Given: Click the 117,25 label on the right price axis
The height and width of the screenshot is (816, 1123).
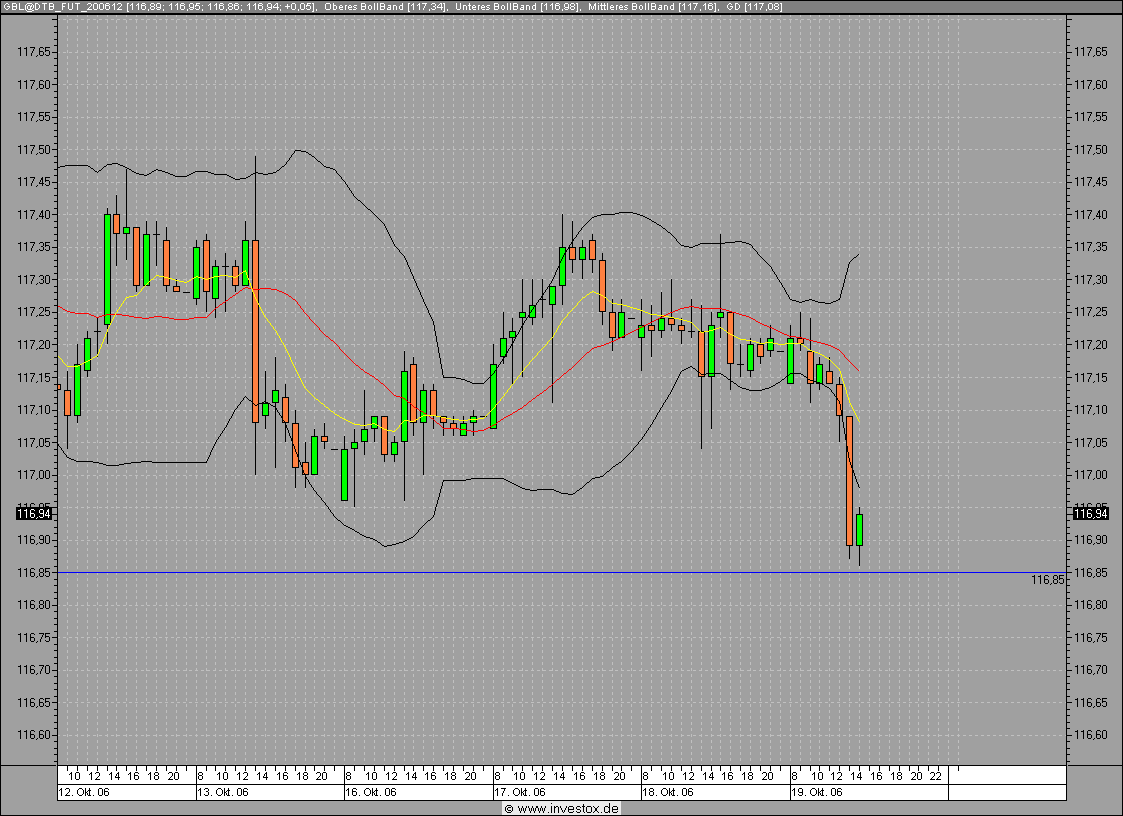Looking at the screenshot, I should point(1091,312).
